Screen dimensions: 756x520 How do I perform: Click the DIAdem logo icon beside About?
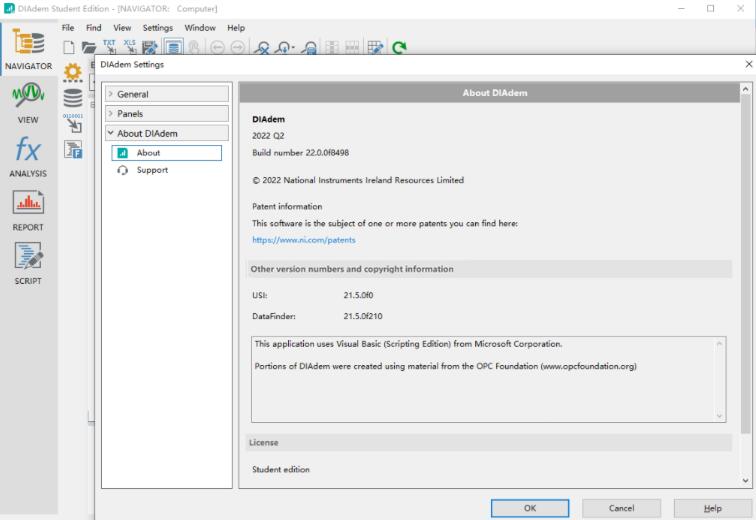click(x=122, y=153)
